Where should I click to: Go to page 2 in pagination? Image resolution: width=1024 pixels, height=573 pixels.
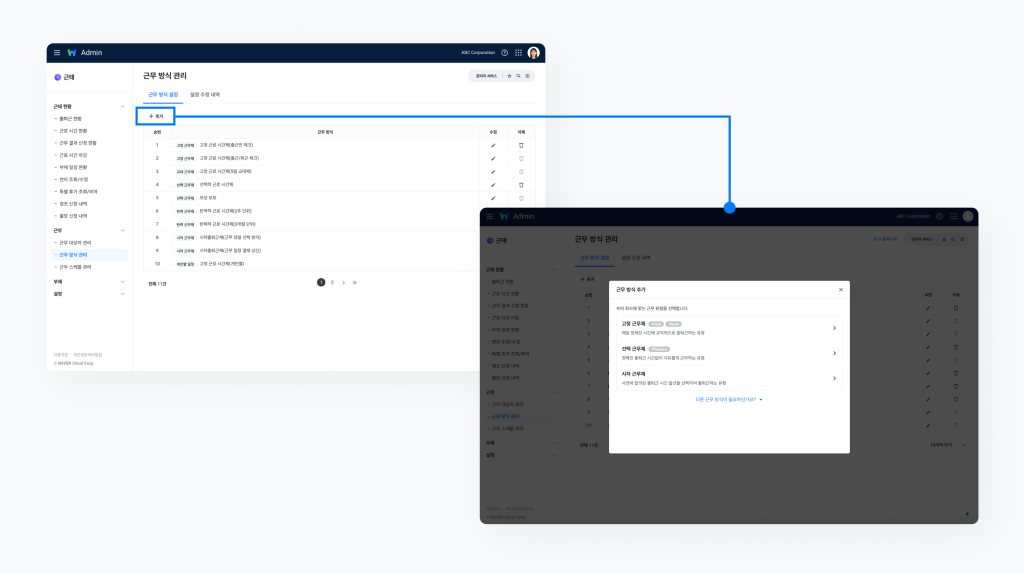tap(332, 283)
